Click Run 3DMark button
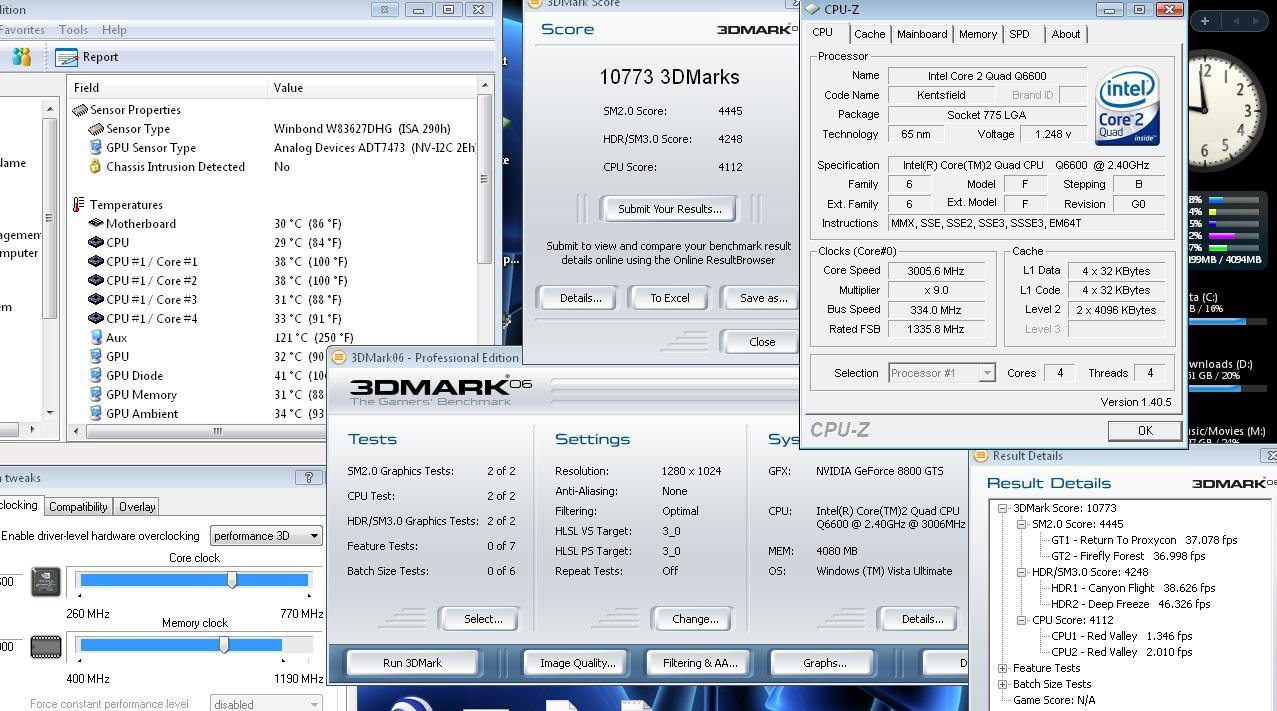Image resolution: width=1277 pixels, height=711 pixels. [412, 663]
